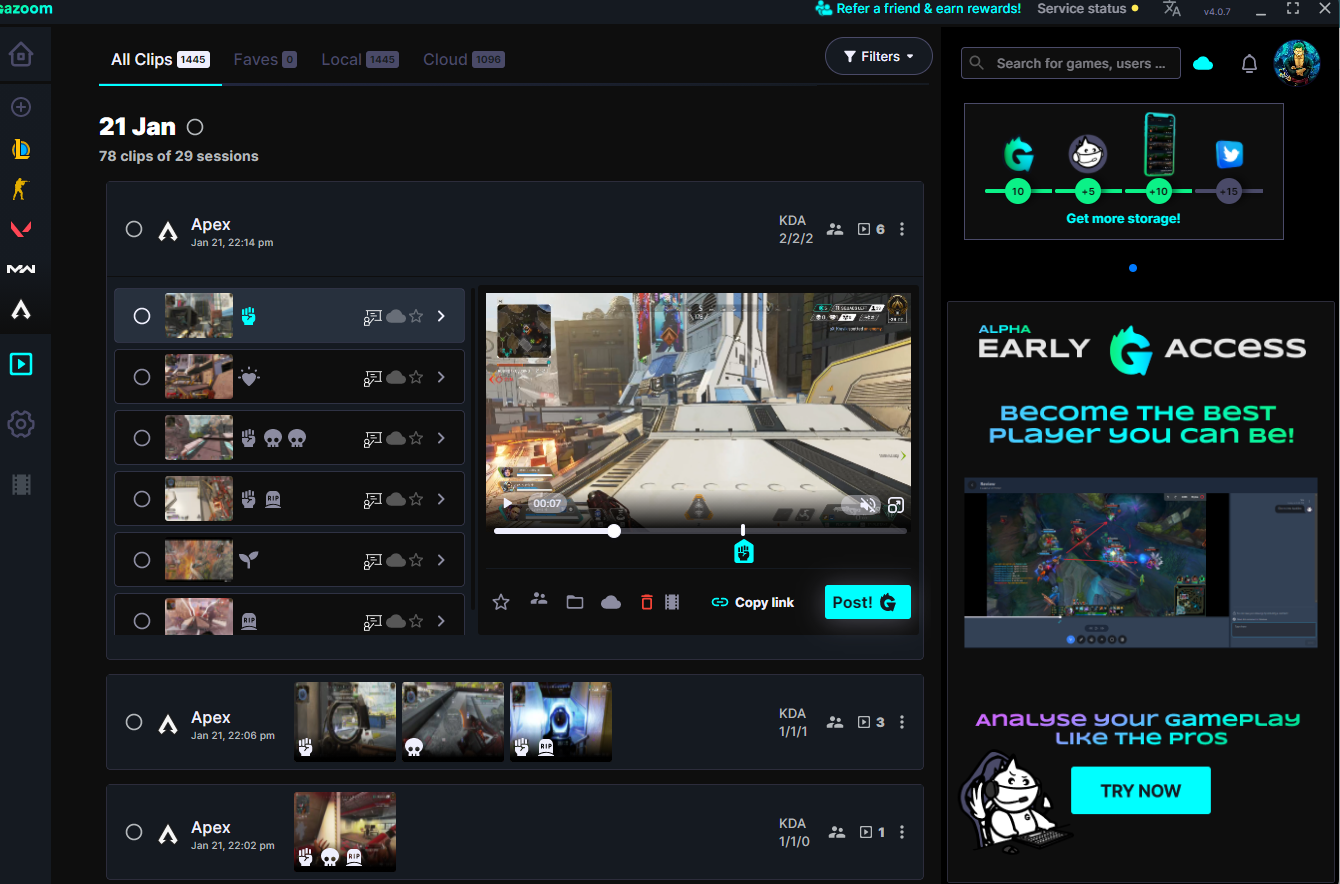Click people icon on Apex 22:06 pm session
Screen dimensions: 1340x884
(x=836, y=722)
